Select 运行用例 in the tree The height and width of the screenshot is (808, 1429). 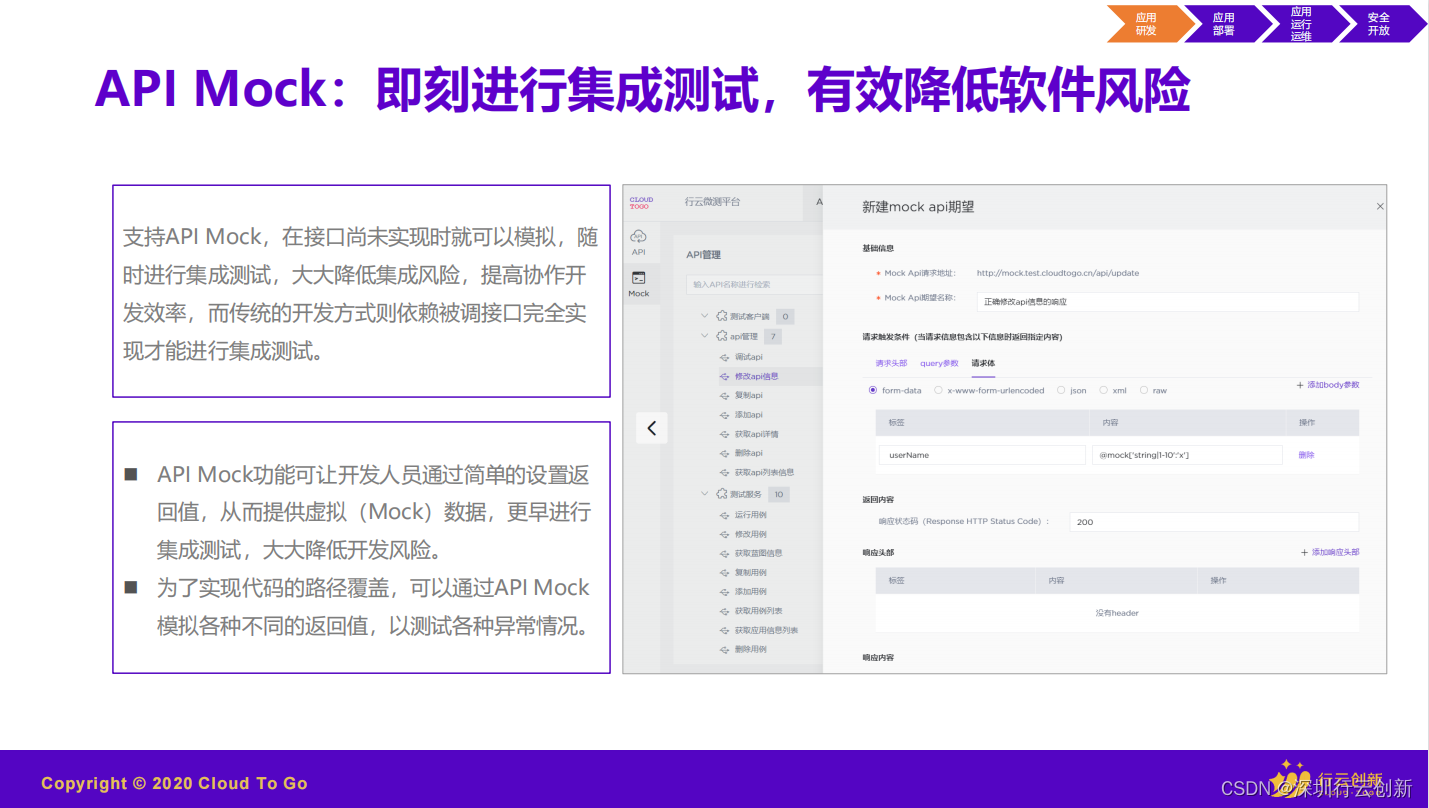pos(750,515)
